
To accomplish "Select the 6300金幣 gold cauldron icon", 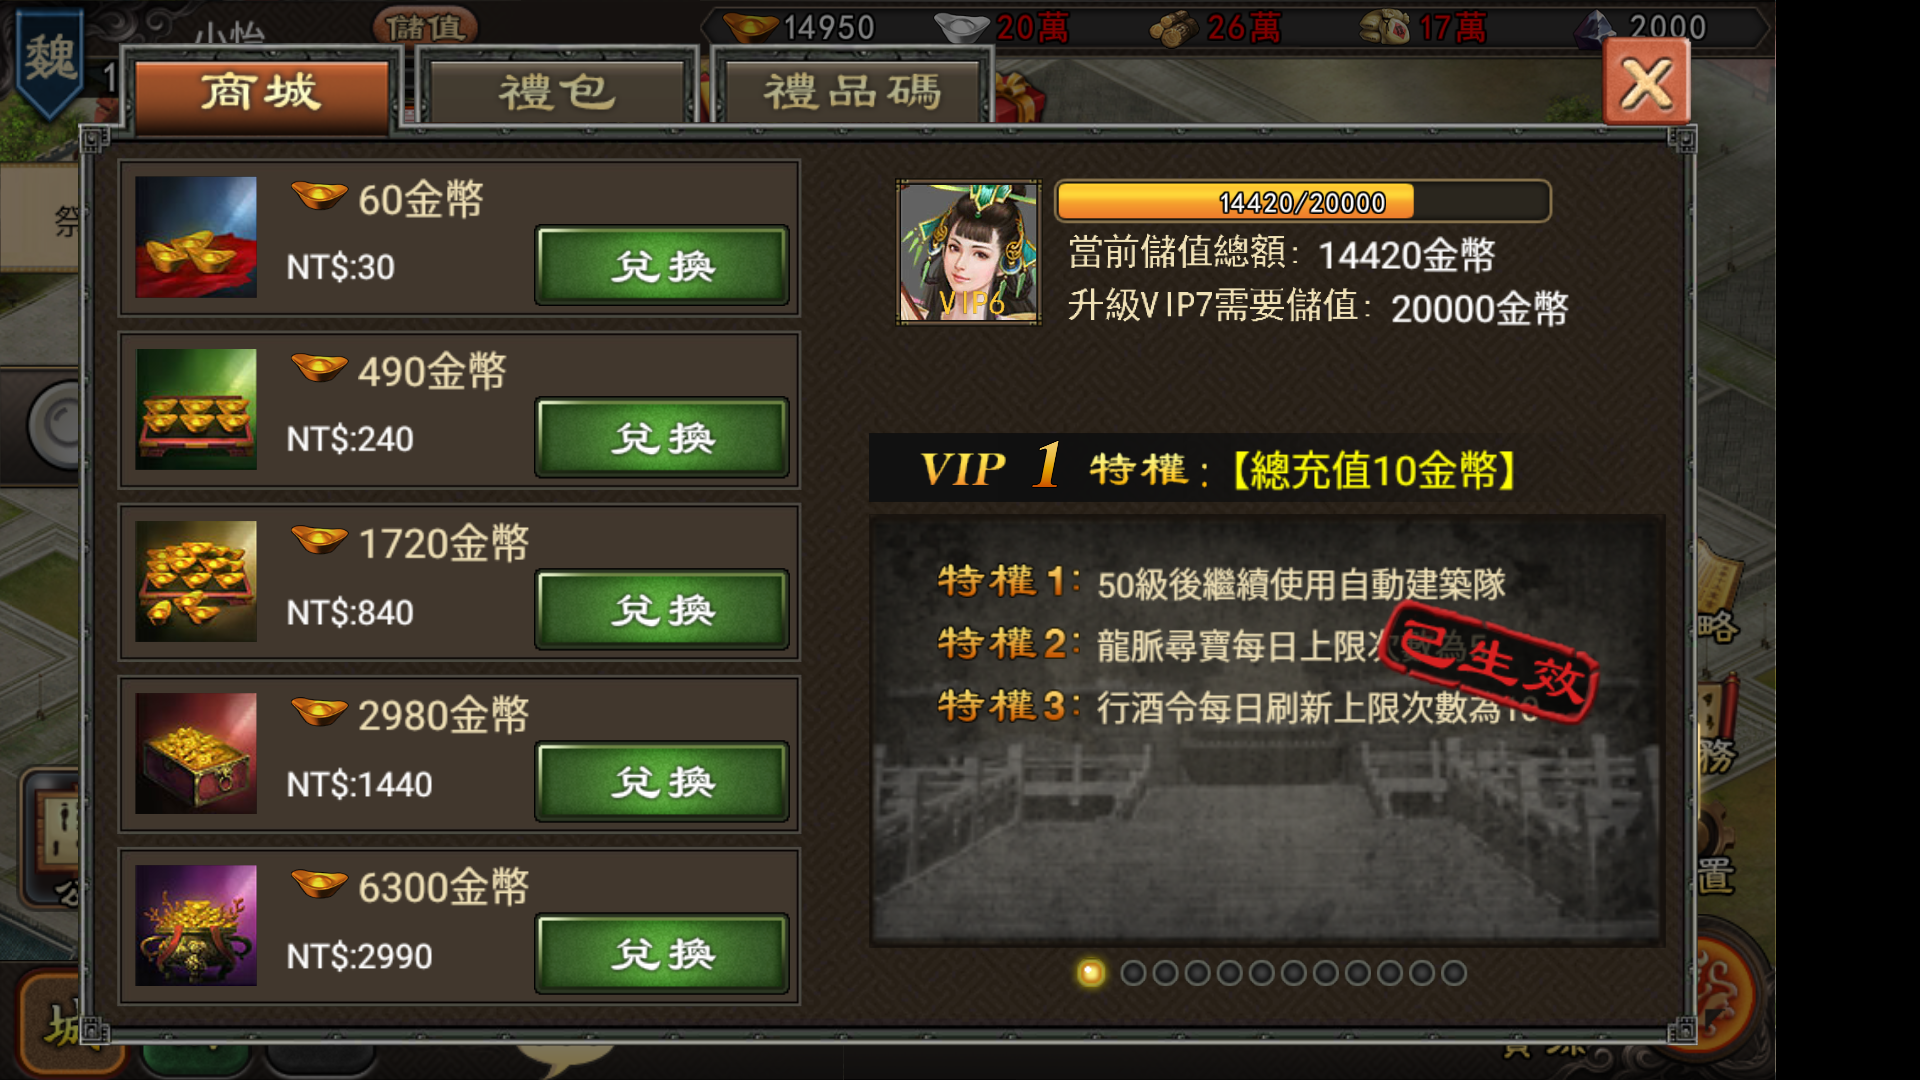I will pos(196,925).
